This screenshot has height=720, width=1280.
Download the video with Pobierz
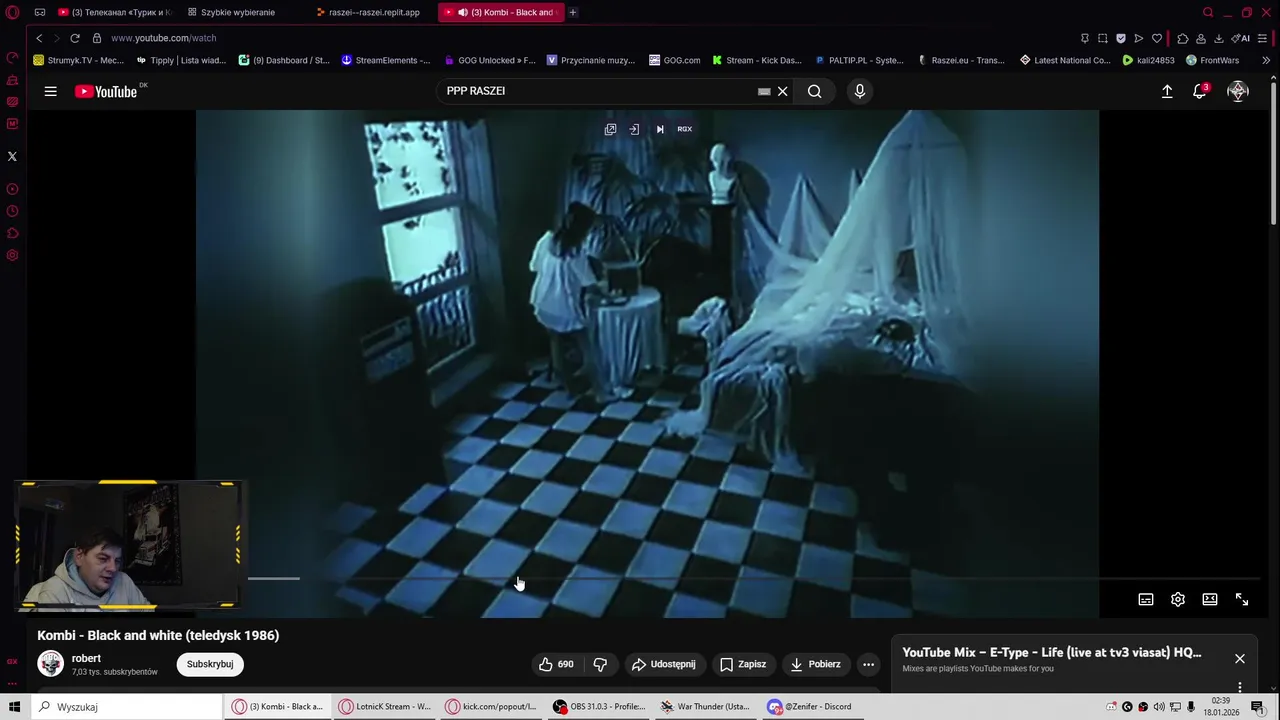815,664
